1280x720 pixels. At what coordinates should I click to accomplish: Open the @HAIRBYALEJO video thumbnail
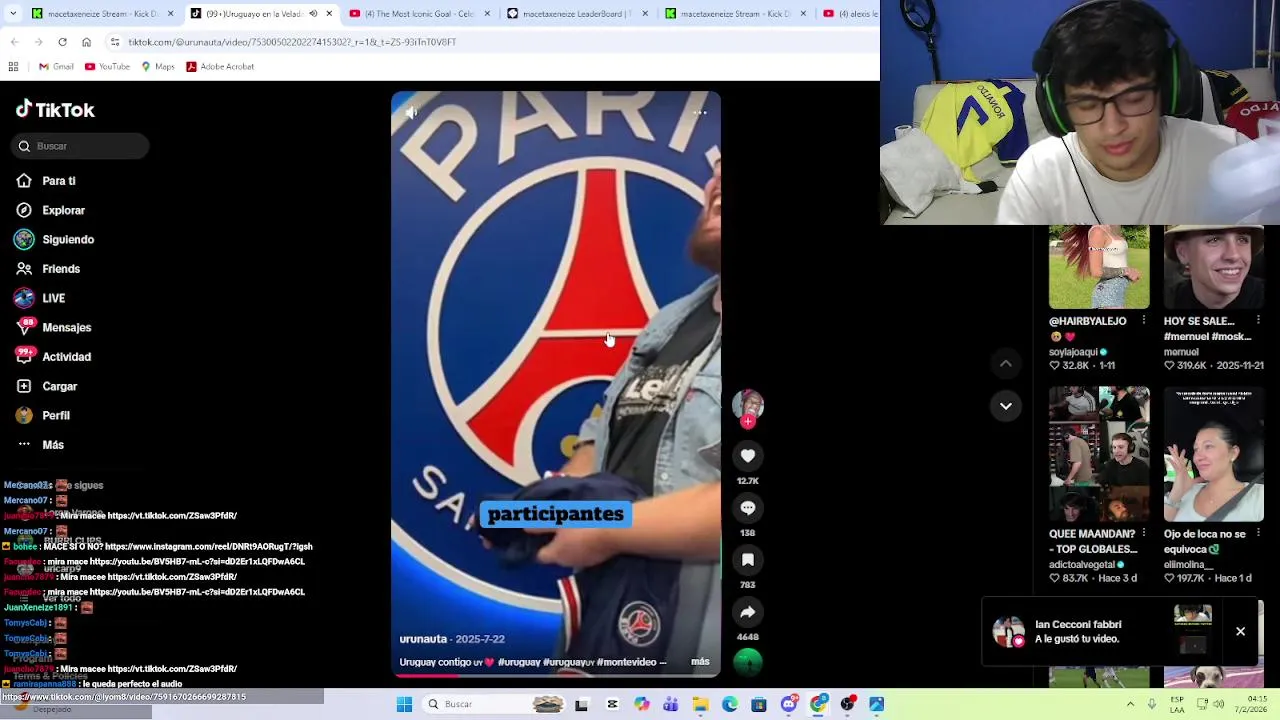[x=1099, y=267]
